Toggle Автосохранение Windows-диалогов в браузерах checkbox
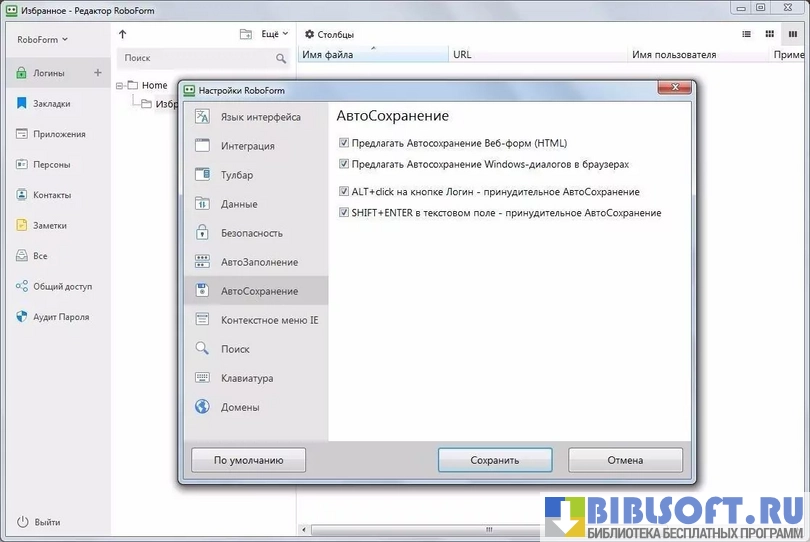 tap(344, 163)
